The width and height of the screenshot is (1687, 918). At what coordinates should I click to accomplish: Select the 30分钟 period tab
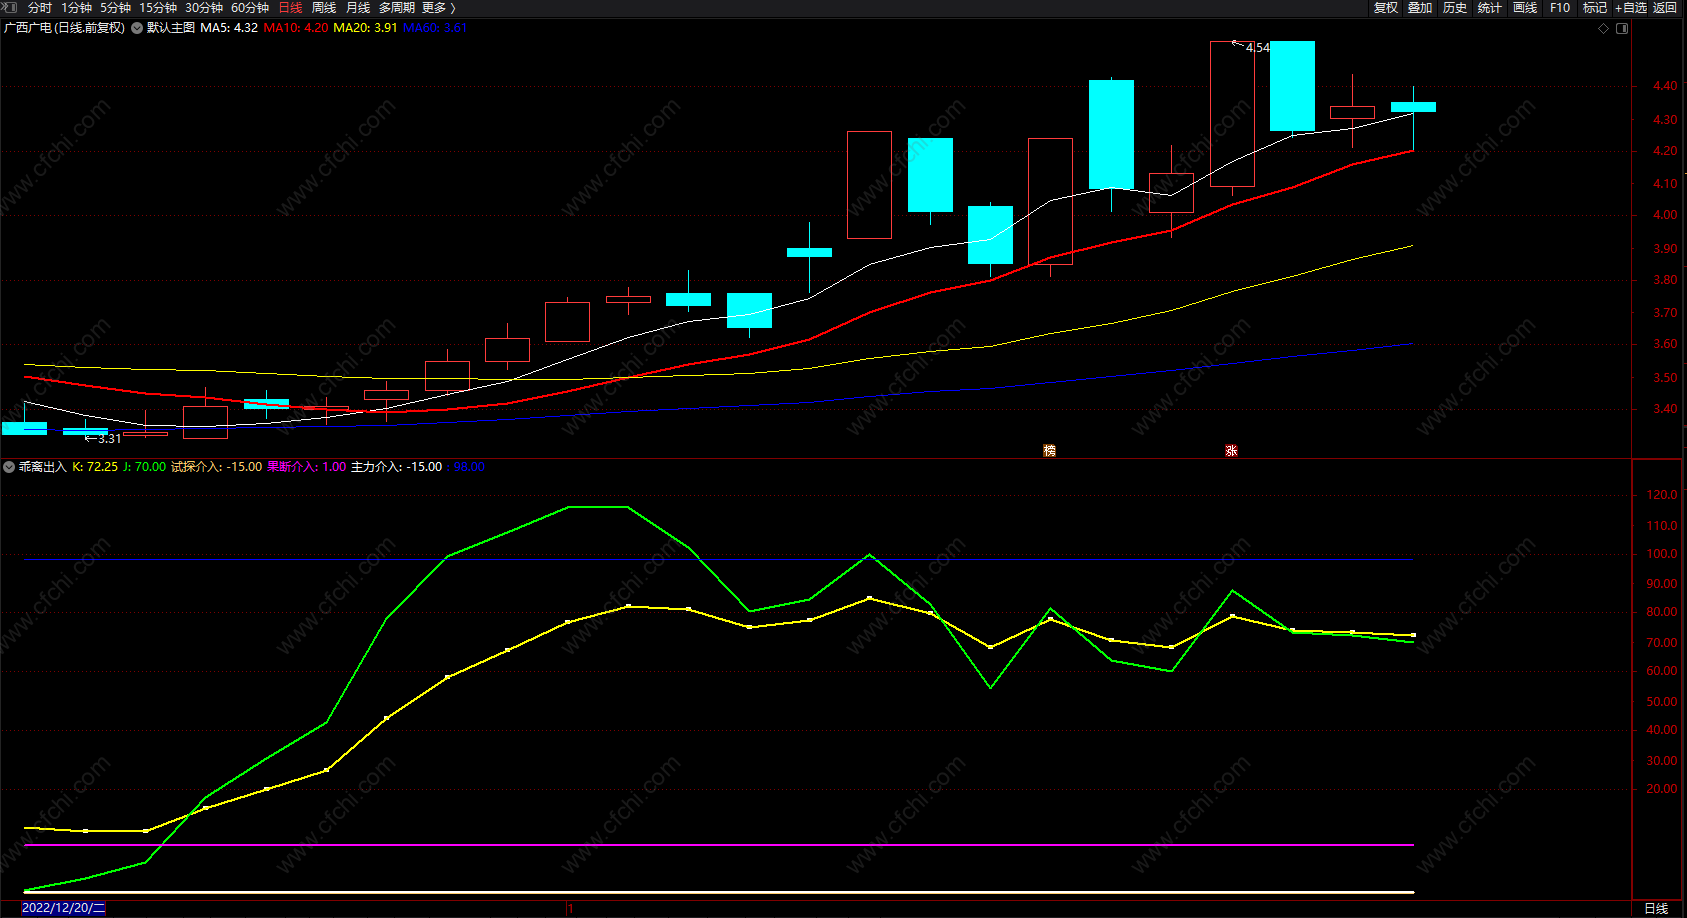click(x=204, y=8)
